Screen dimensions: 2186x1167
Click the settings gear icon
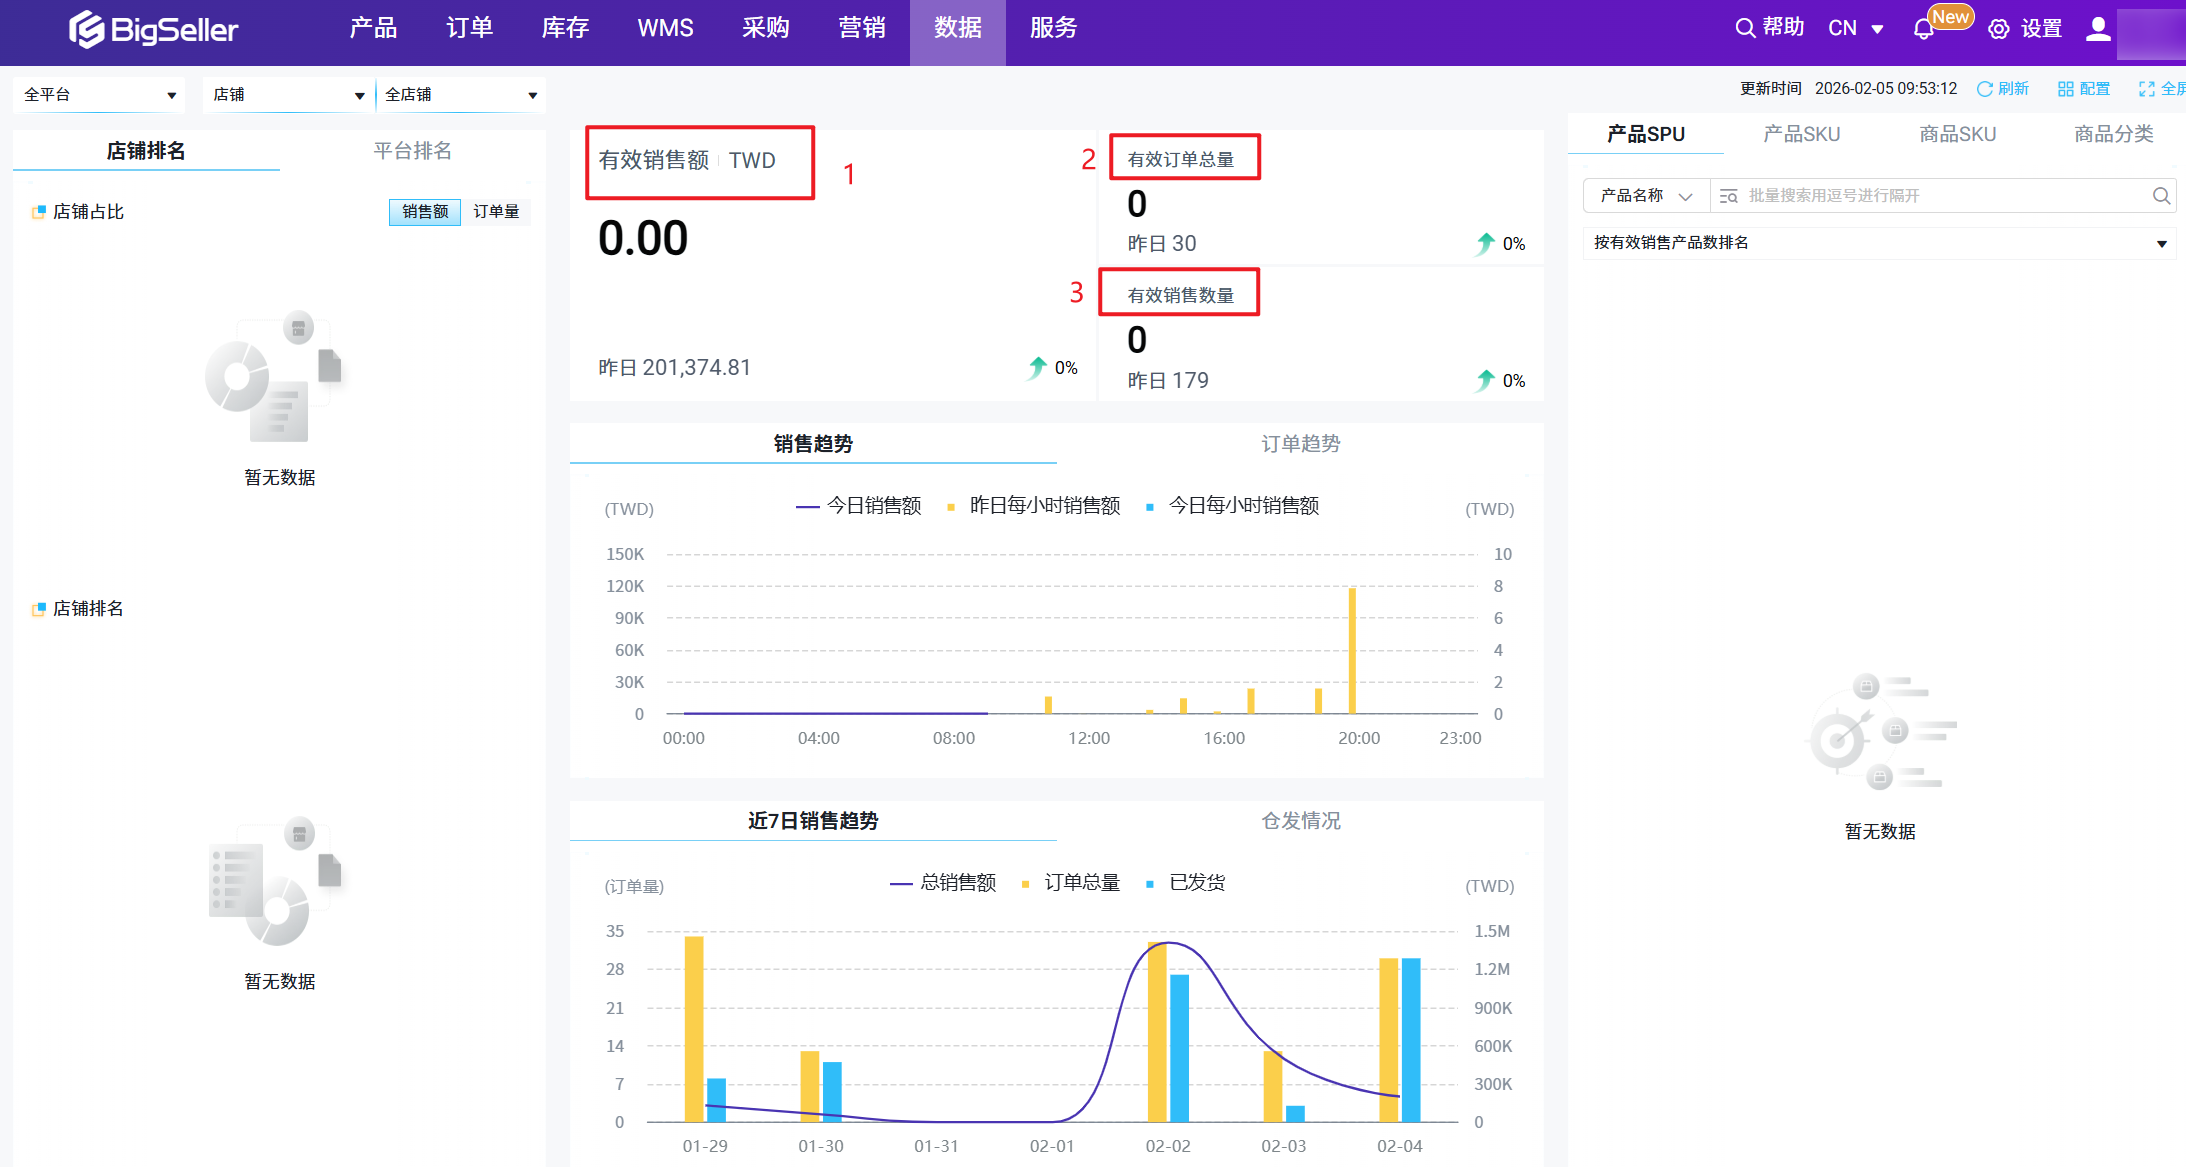(1998, 29)
